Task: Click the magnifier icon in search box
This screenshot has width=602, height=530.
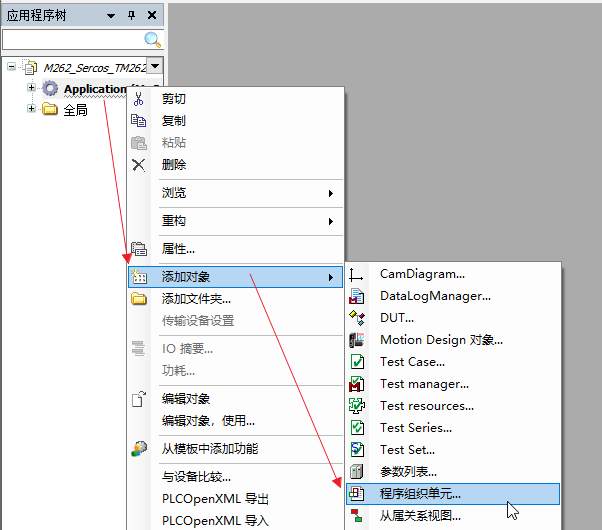Action: coord(153,40)
